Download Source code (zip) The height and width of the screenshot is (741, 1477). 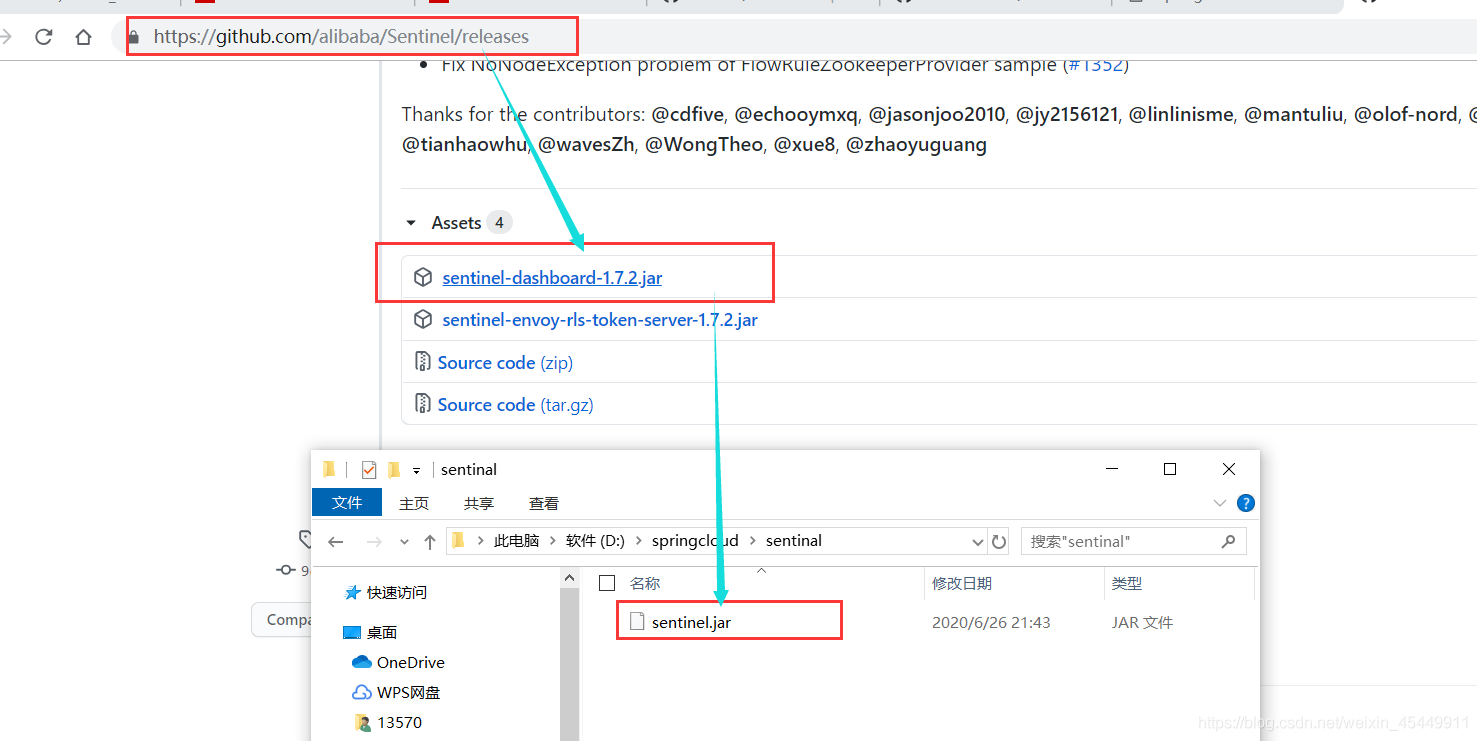coord(505,362)
